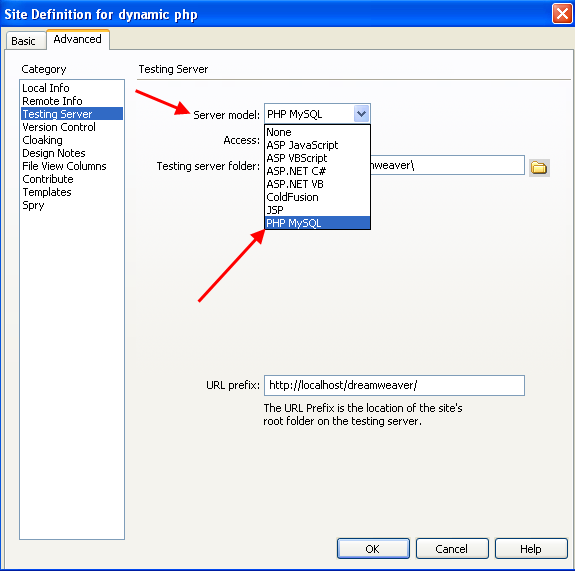Viewport: 575px width, 571px height.
Task: Click the Cancel button
Action: click(x=452, y=549)
